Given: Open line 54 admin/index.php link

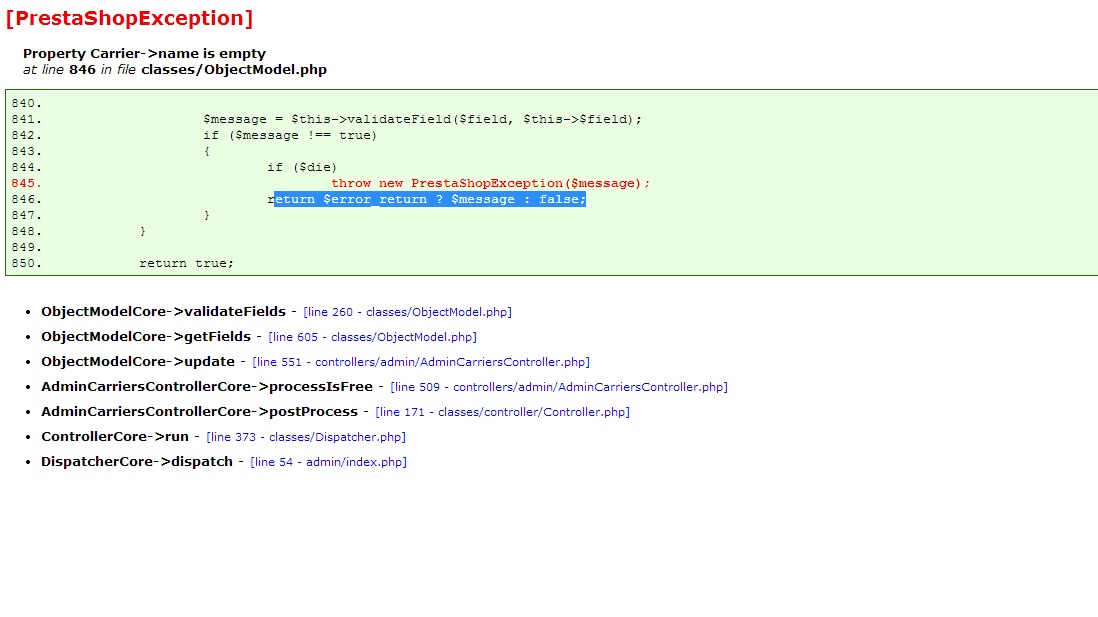Looking at the screenshot, I should [x=328, y=462].
